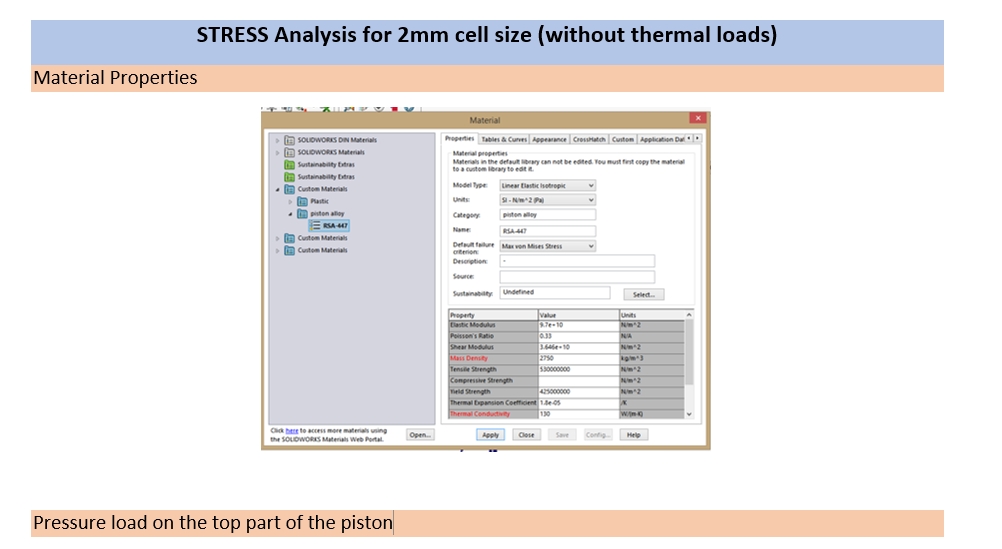This screenshot has height=549, width=1002.
Task: Open the Default failure criterion dropdown
Action: 591,246
